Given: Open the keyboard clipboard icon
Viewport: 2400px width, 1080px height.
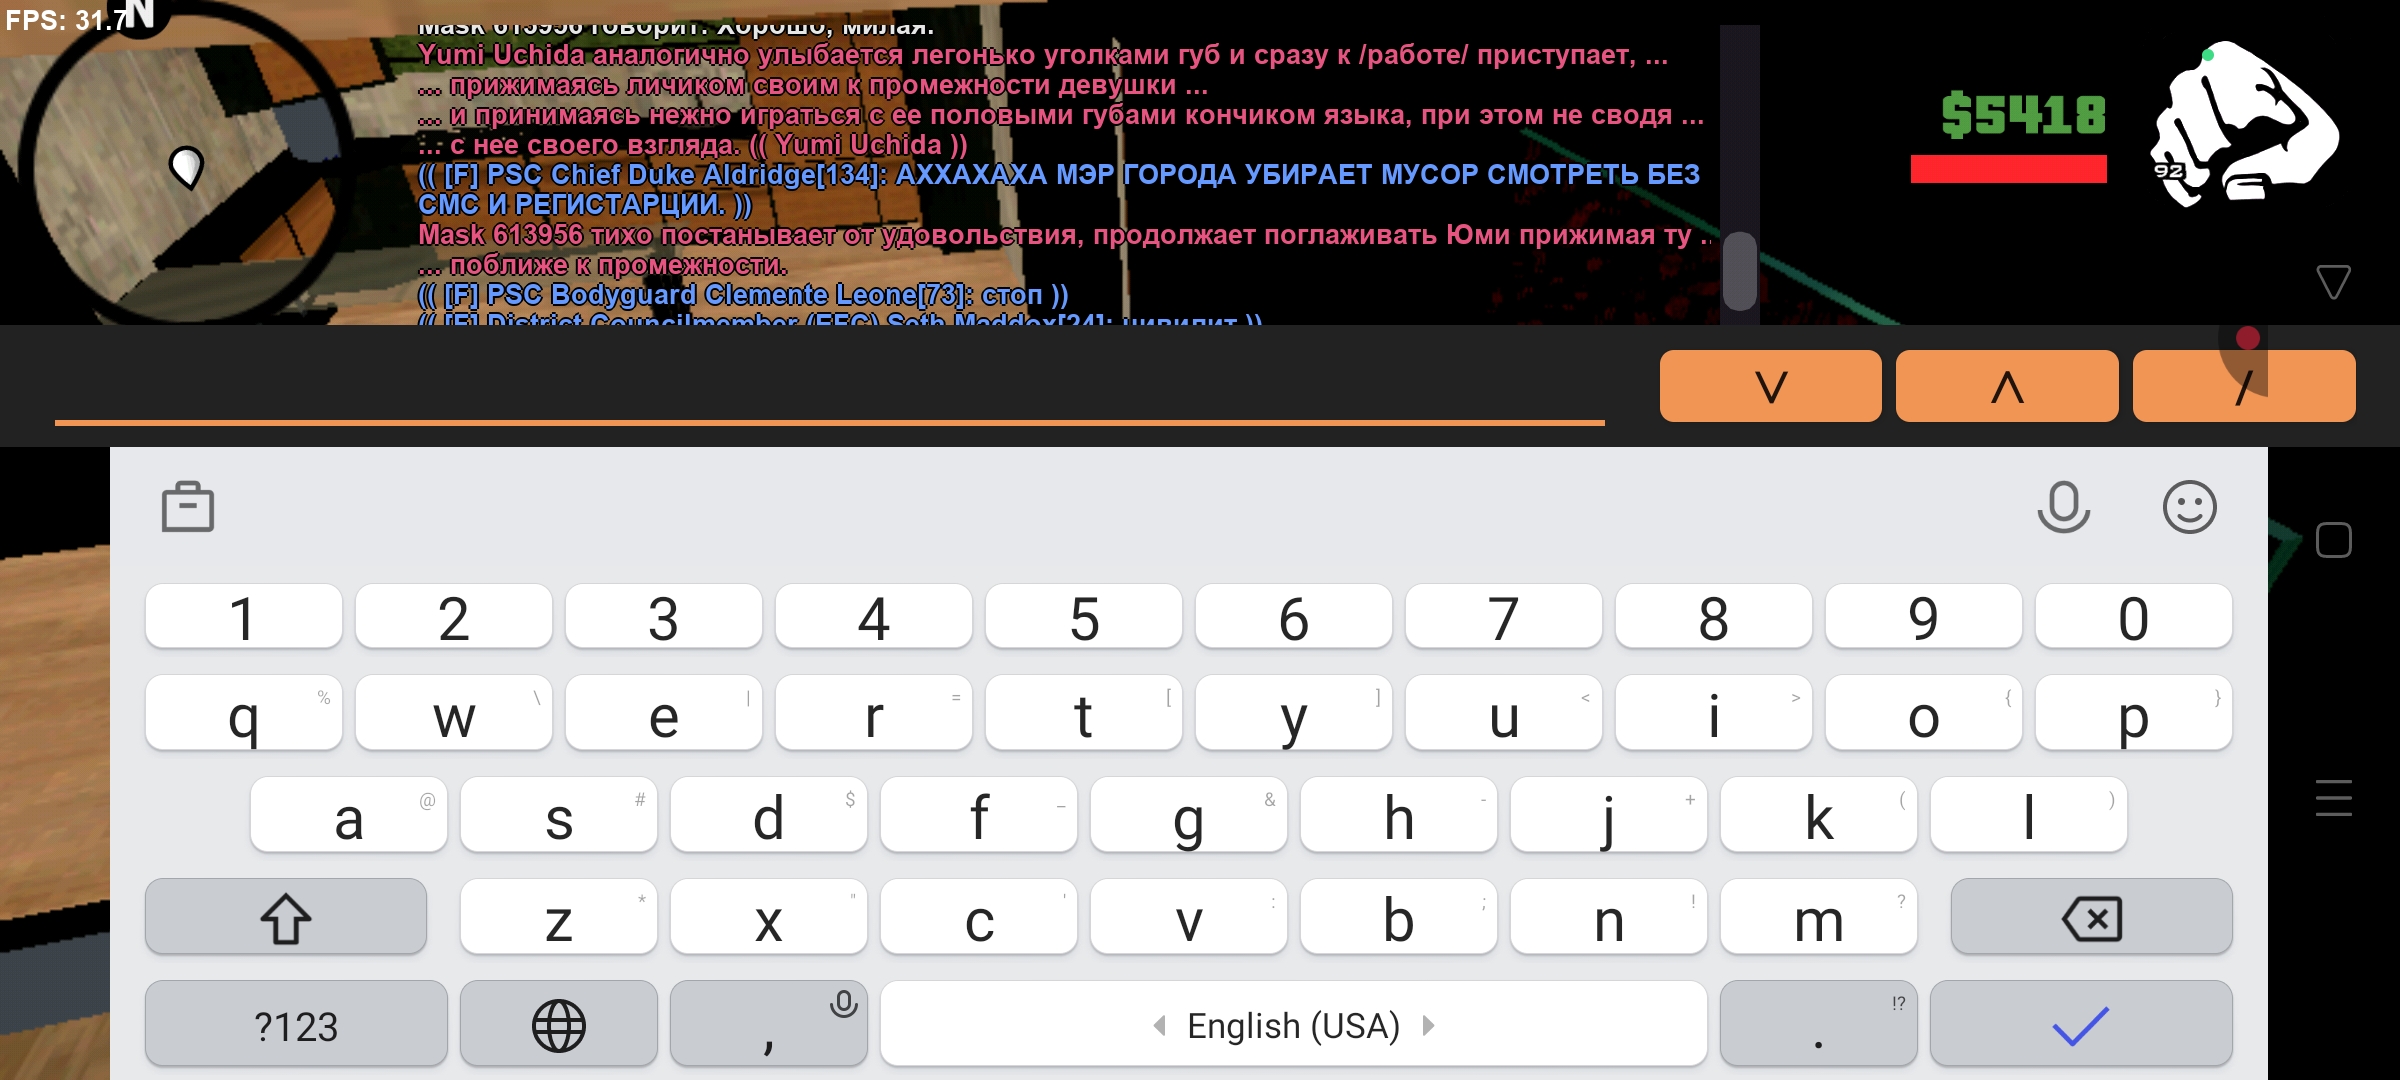Looking at the screenshot, I should [x=188, y=507].
